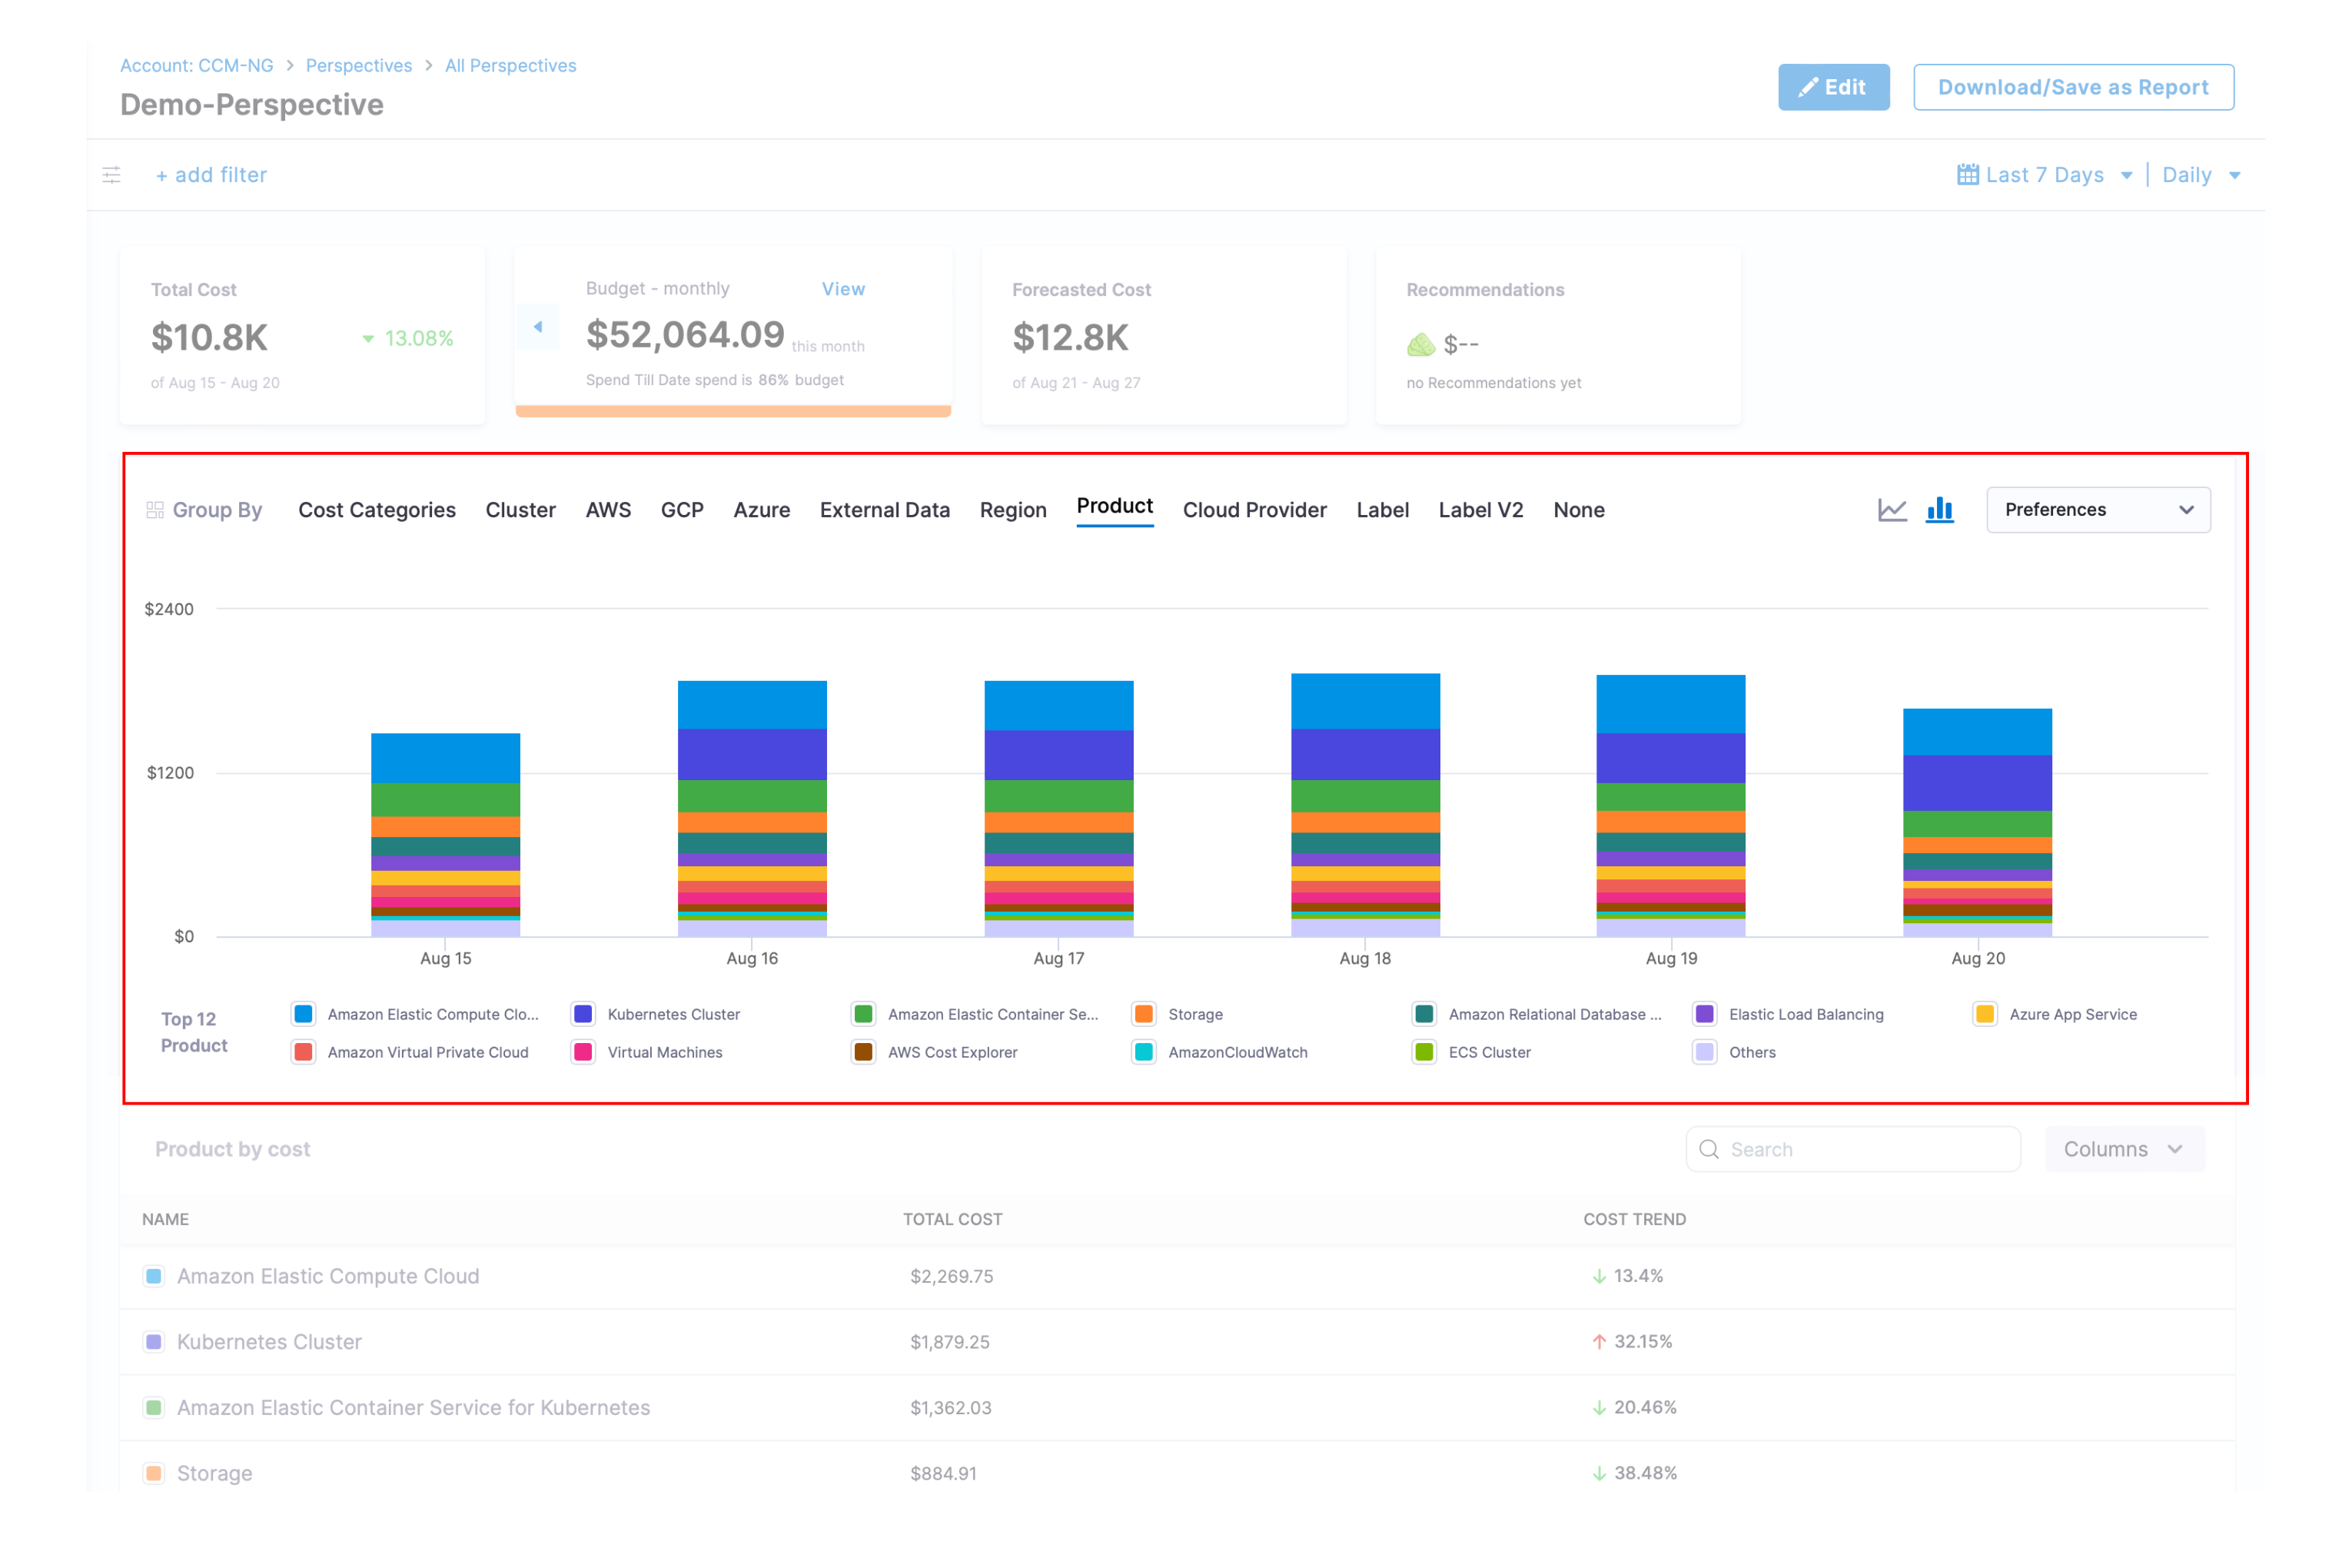The height and width of the screenshot is (1568, 2352).
Task: Open the All Perspectives breadcrumb link
Action: click(510, 65)
